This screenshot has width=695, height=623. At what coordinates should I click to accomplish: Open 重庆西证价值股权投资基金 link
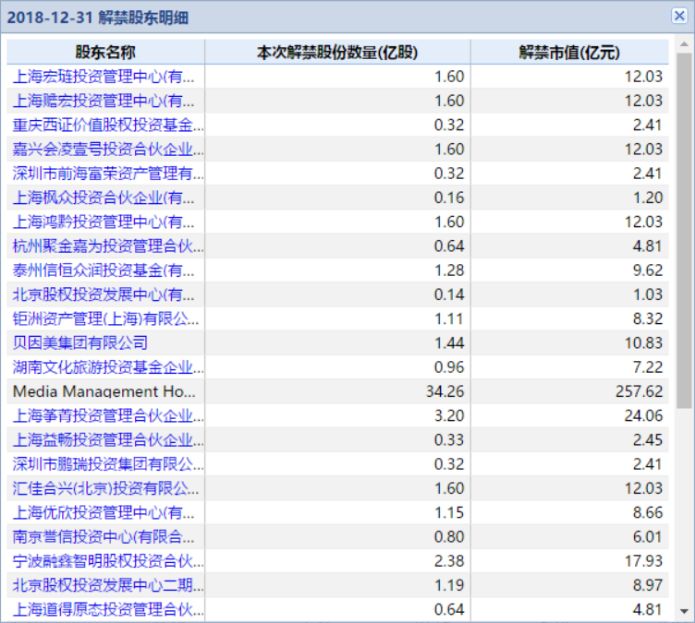pos(108,125)
